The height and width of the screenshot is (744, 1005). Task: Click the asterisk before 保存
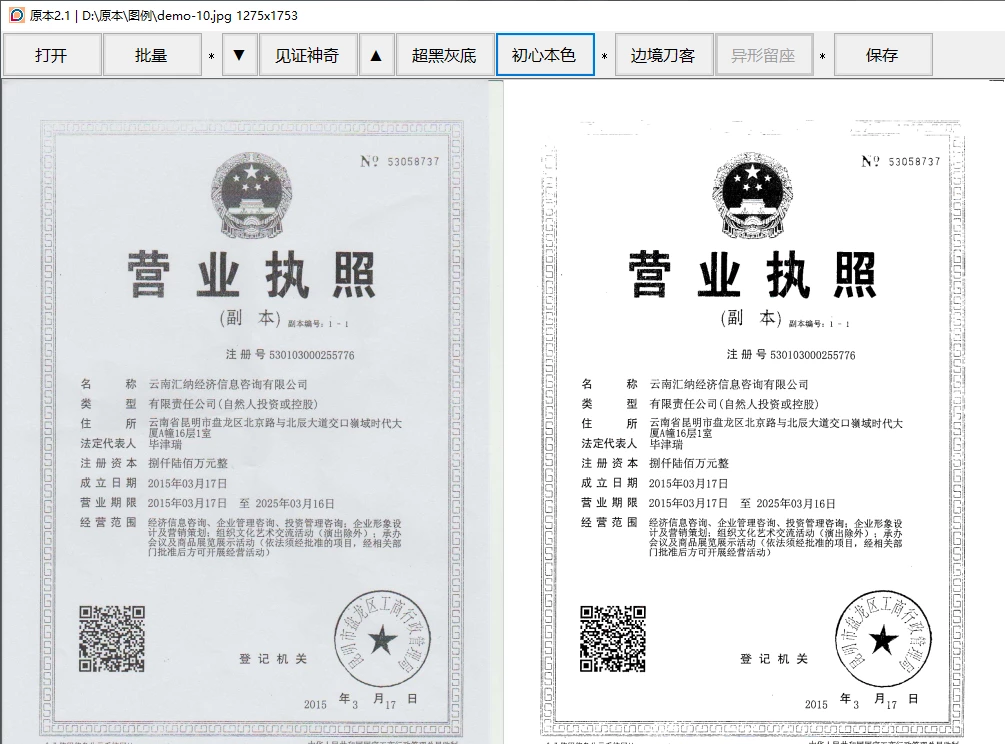tap(822, 57)
